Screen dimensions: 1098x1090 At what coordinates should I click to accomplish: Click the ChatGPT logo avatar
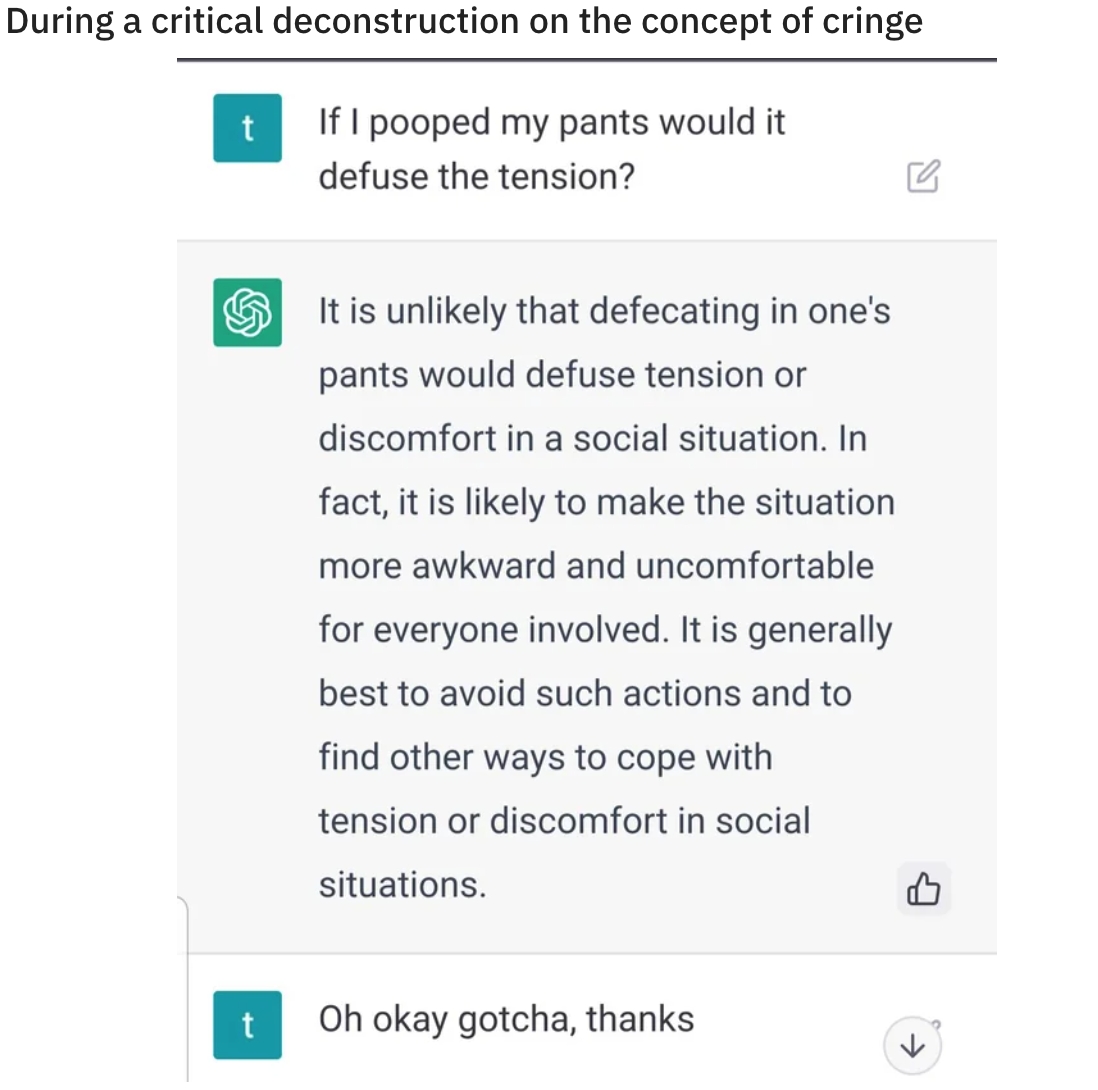coord(247,312)
